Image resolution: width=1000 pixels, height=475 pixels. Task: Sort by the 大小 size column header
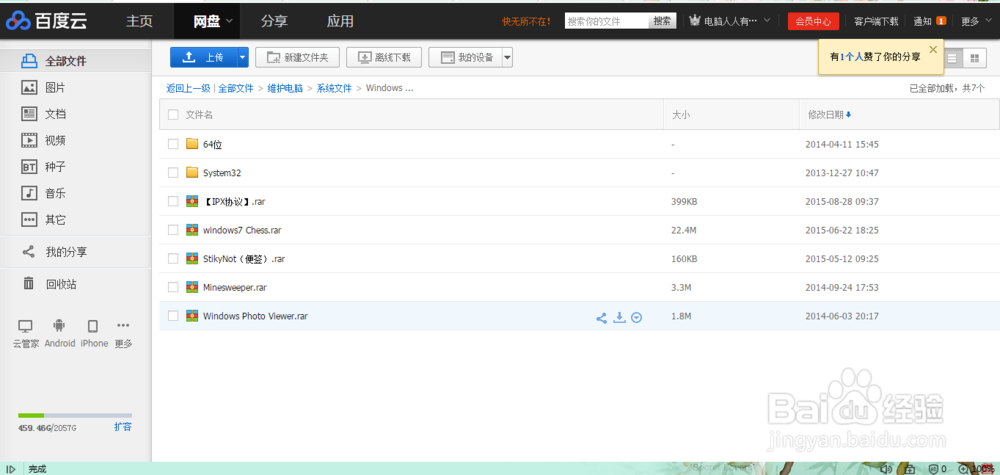680,115
